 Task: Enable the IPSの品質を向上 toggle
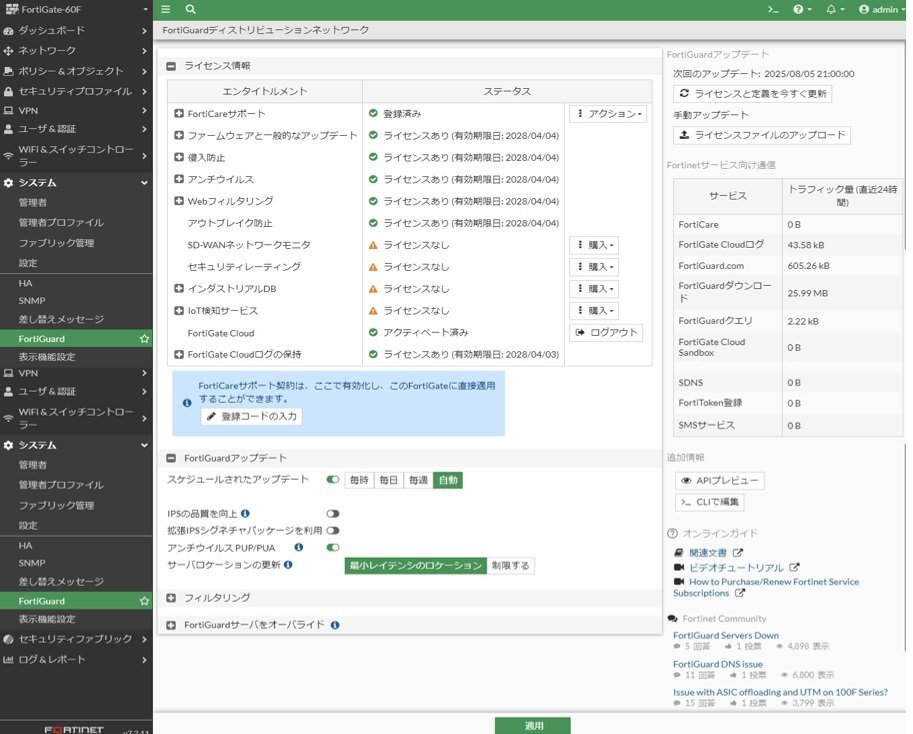[x=333, y=513]
